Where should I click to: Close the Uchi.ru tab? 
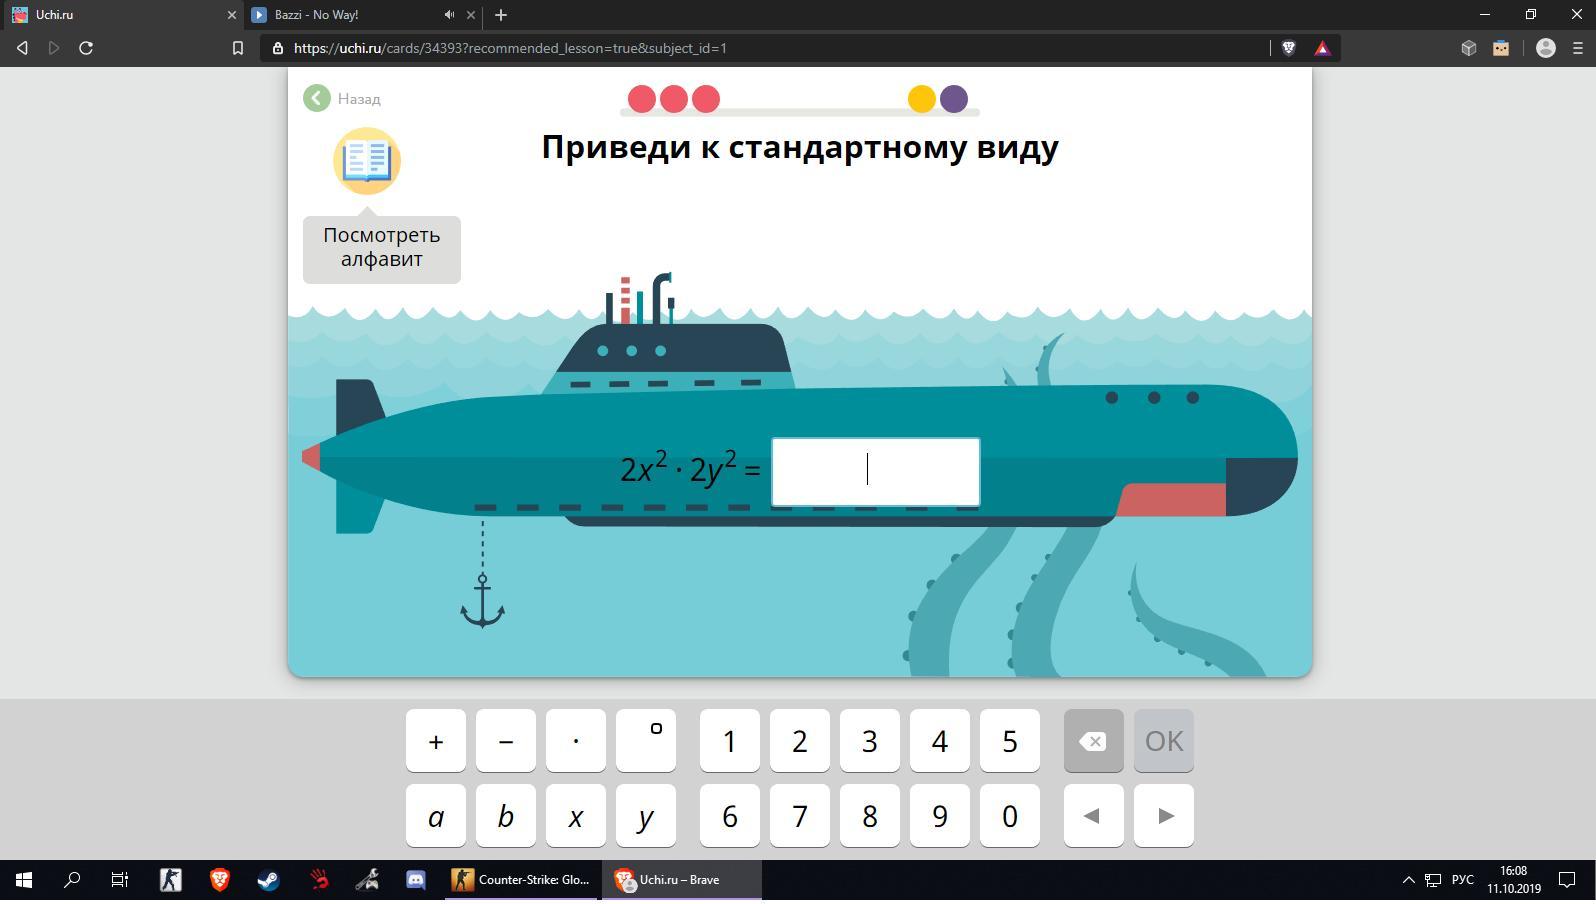pos(231,15)
